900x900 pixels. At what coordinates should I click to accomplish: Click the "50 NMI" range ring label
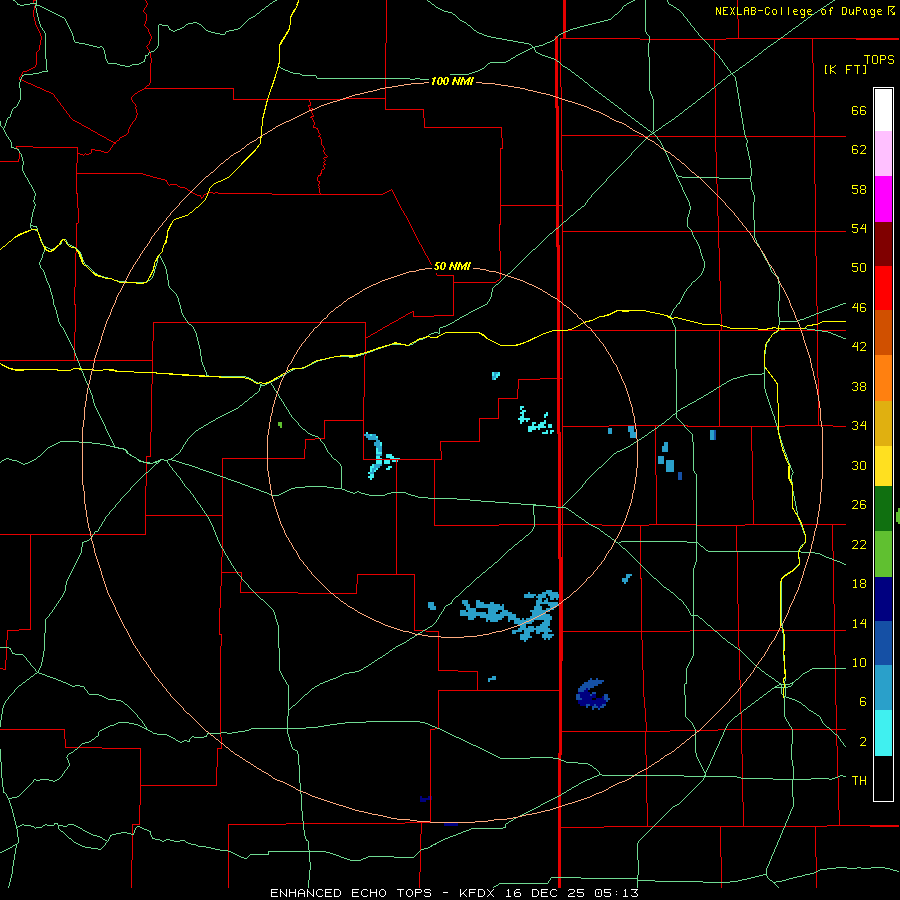(452, 266)
